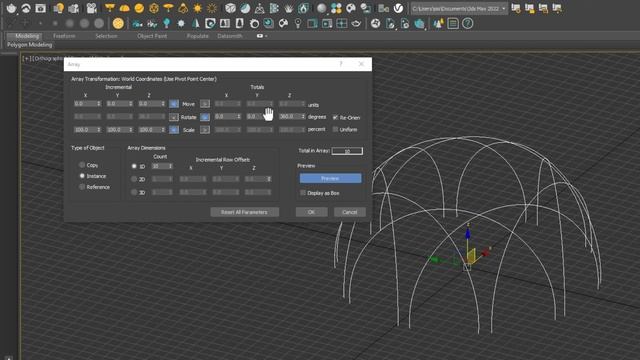Switch to the Freeform ribbon tab
Viewport: 640px width, 360px height.
click(x=64, y=36)
